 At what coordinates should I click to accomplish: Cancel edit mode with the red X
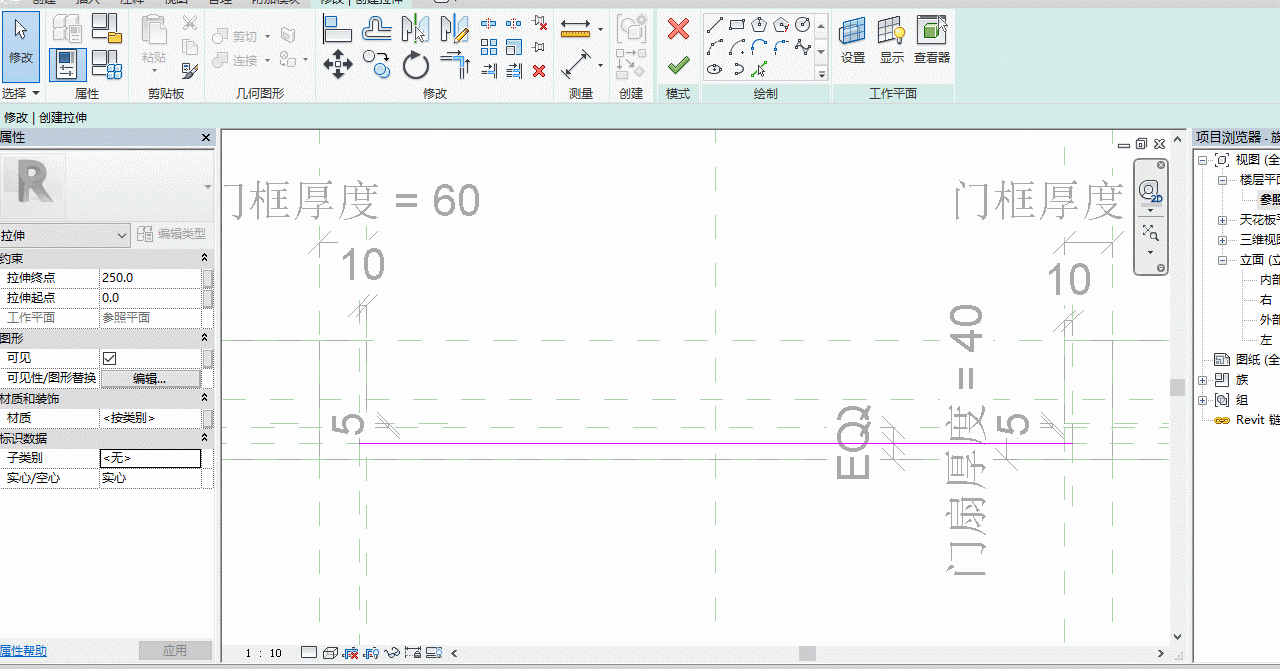tap(678, 29)
